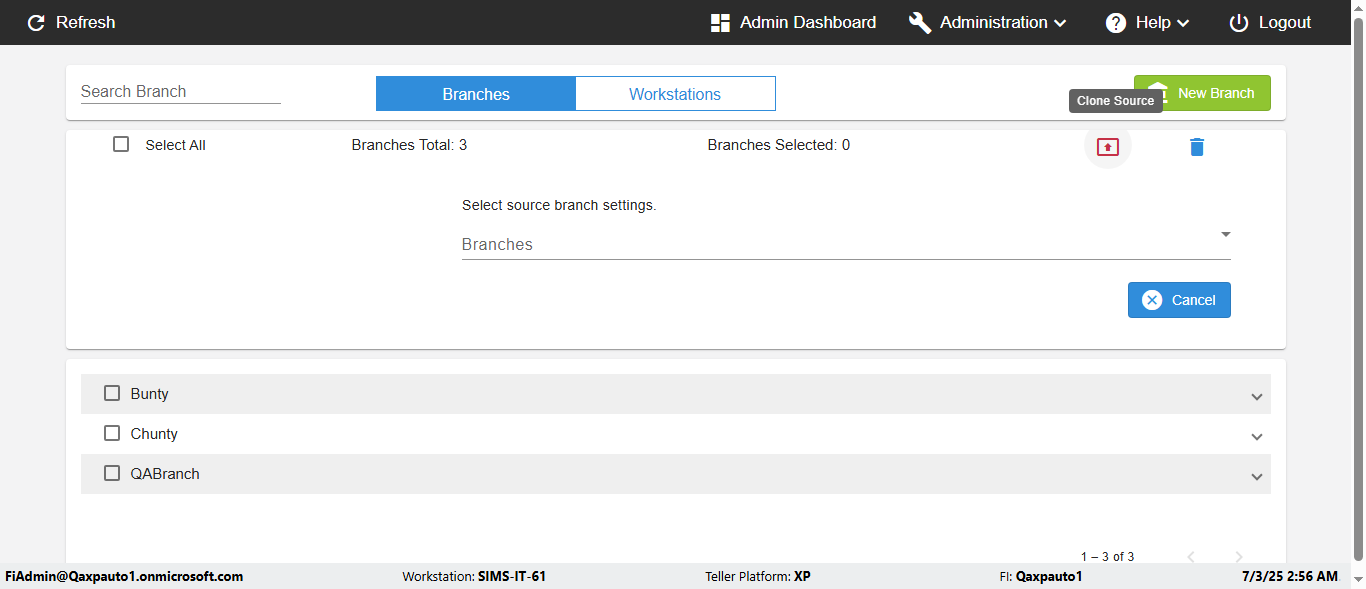The height and width of the screenshot is (589, 1366).
Task: Click the blue trash delete icon
Action: (1197, 147)
